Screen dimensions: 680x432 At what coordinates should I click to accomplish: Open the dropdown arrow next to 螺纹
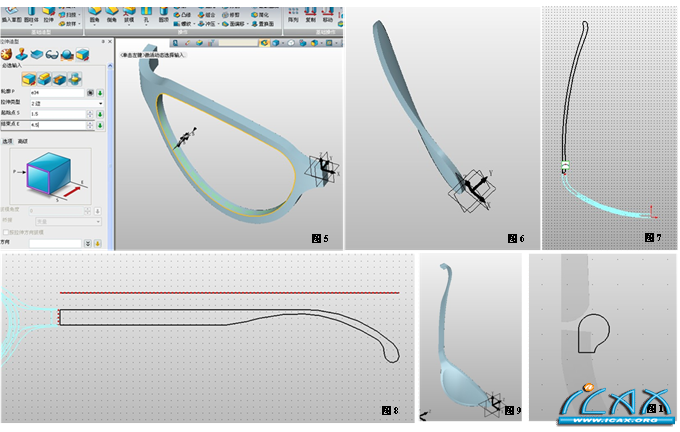point(194,24)
